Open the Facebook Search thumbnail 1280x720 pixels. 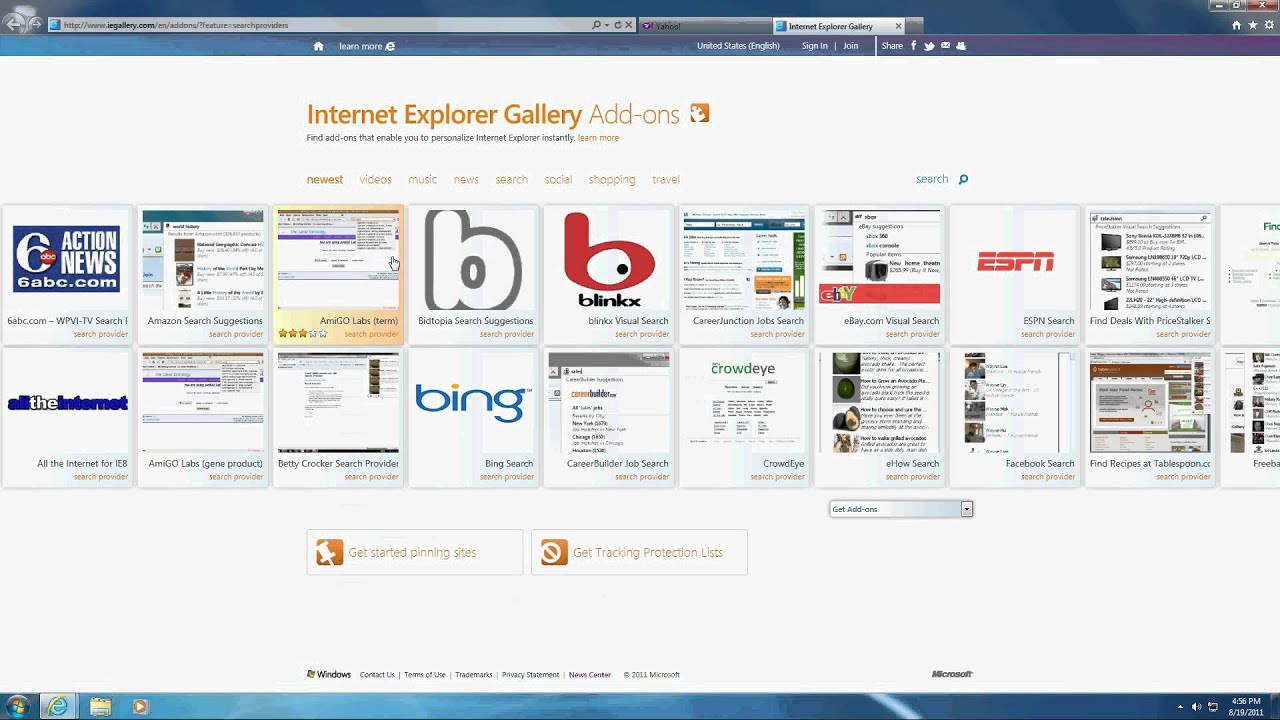tap(1015, 416)
